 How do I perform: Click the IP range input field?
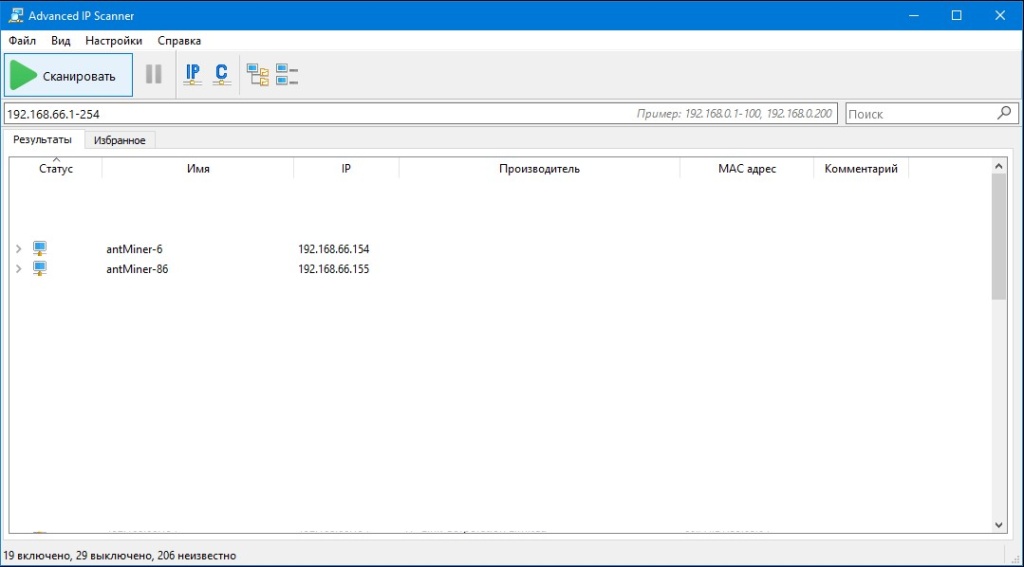pos(421,114)
